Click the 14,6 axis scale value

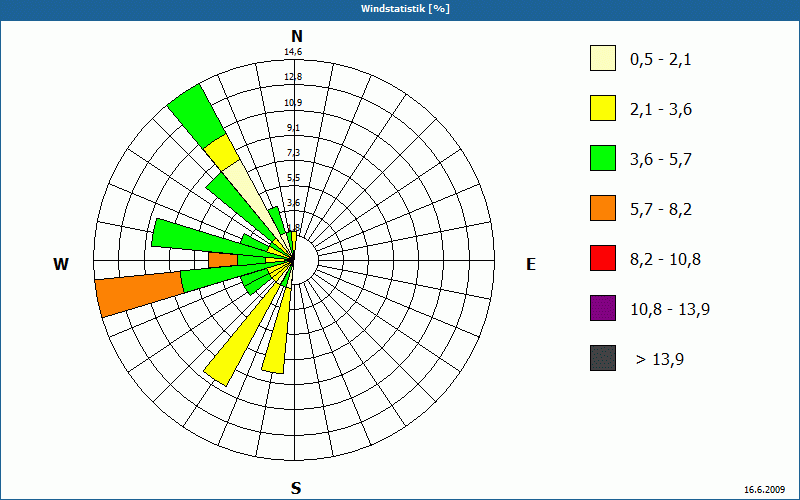coord(293,52)
